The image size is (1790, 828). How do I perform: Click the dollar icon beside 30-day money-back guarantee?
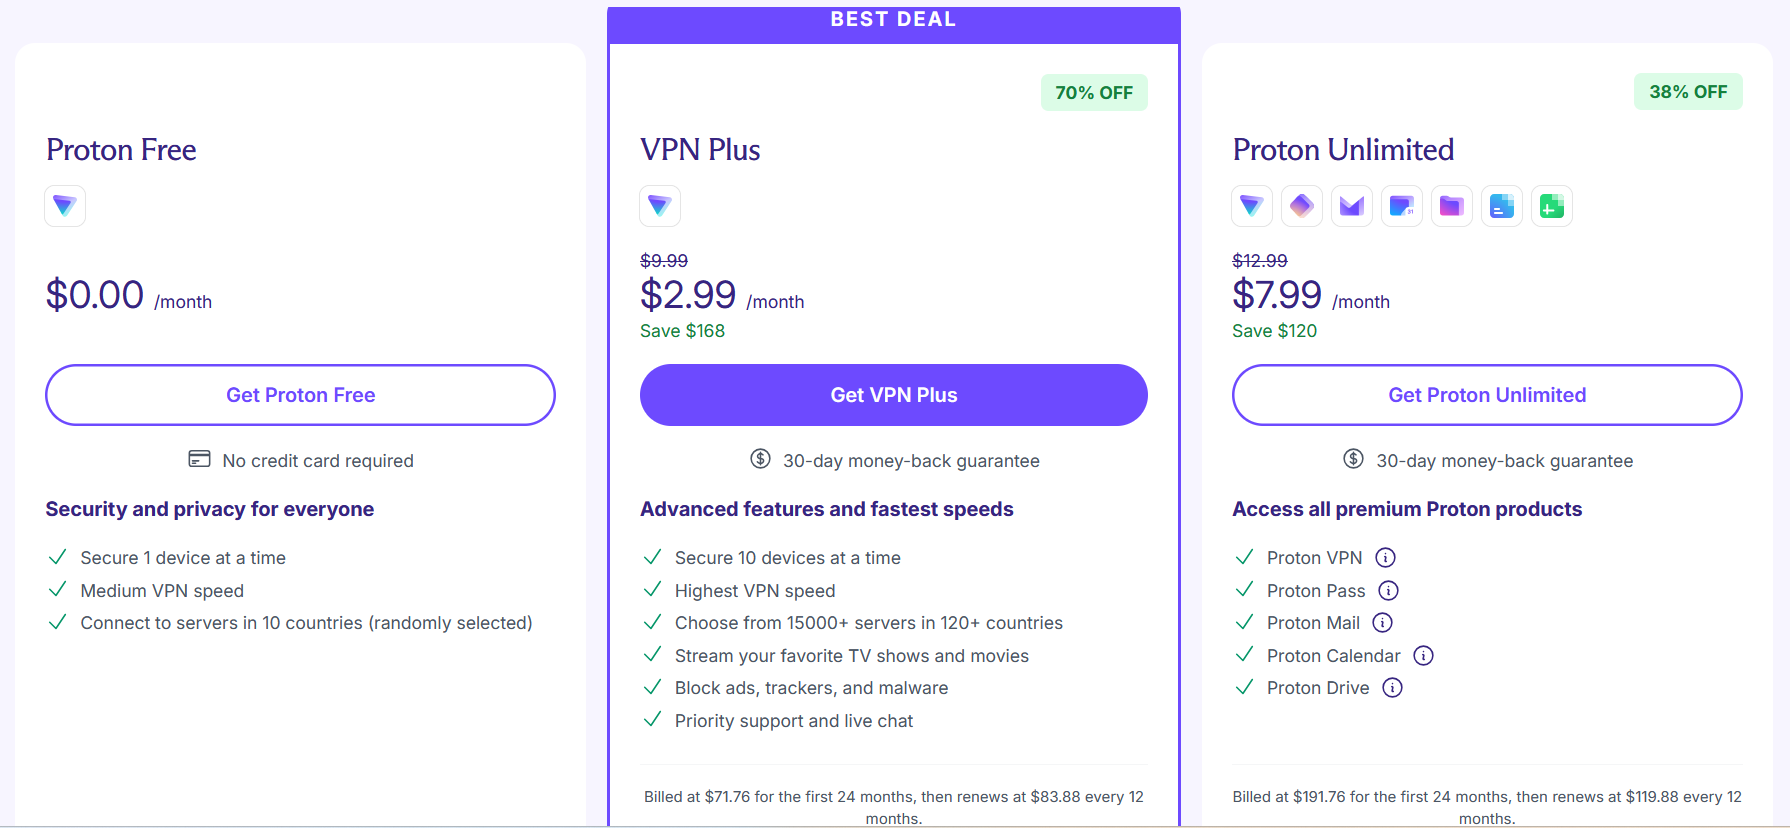pyautogui.click(x=760, y=459)
